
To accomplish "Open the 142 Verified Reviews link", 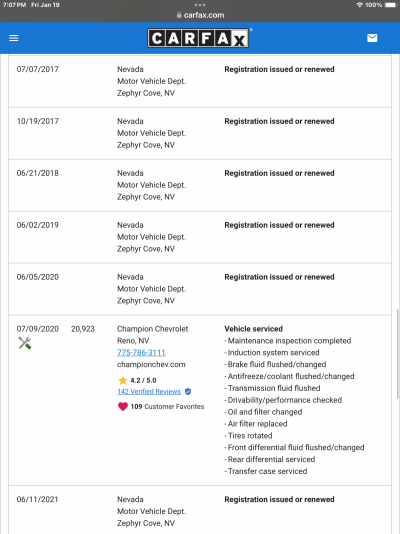I will click(149, 392).
